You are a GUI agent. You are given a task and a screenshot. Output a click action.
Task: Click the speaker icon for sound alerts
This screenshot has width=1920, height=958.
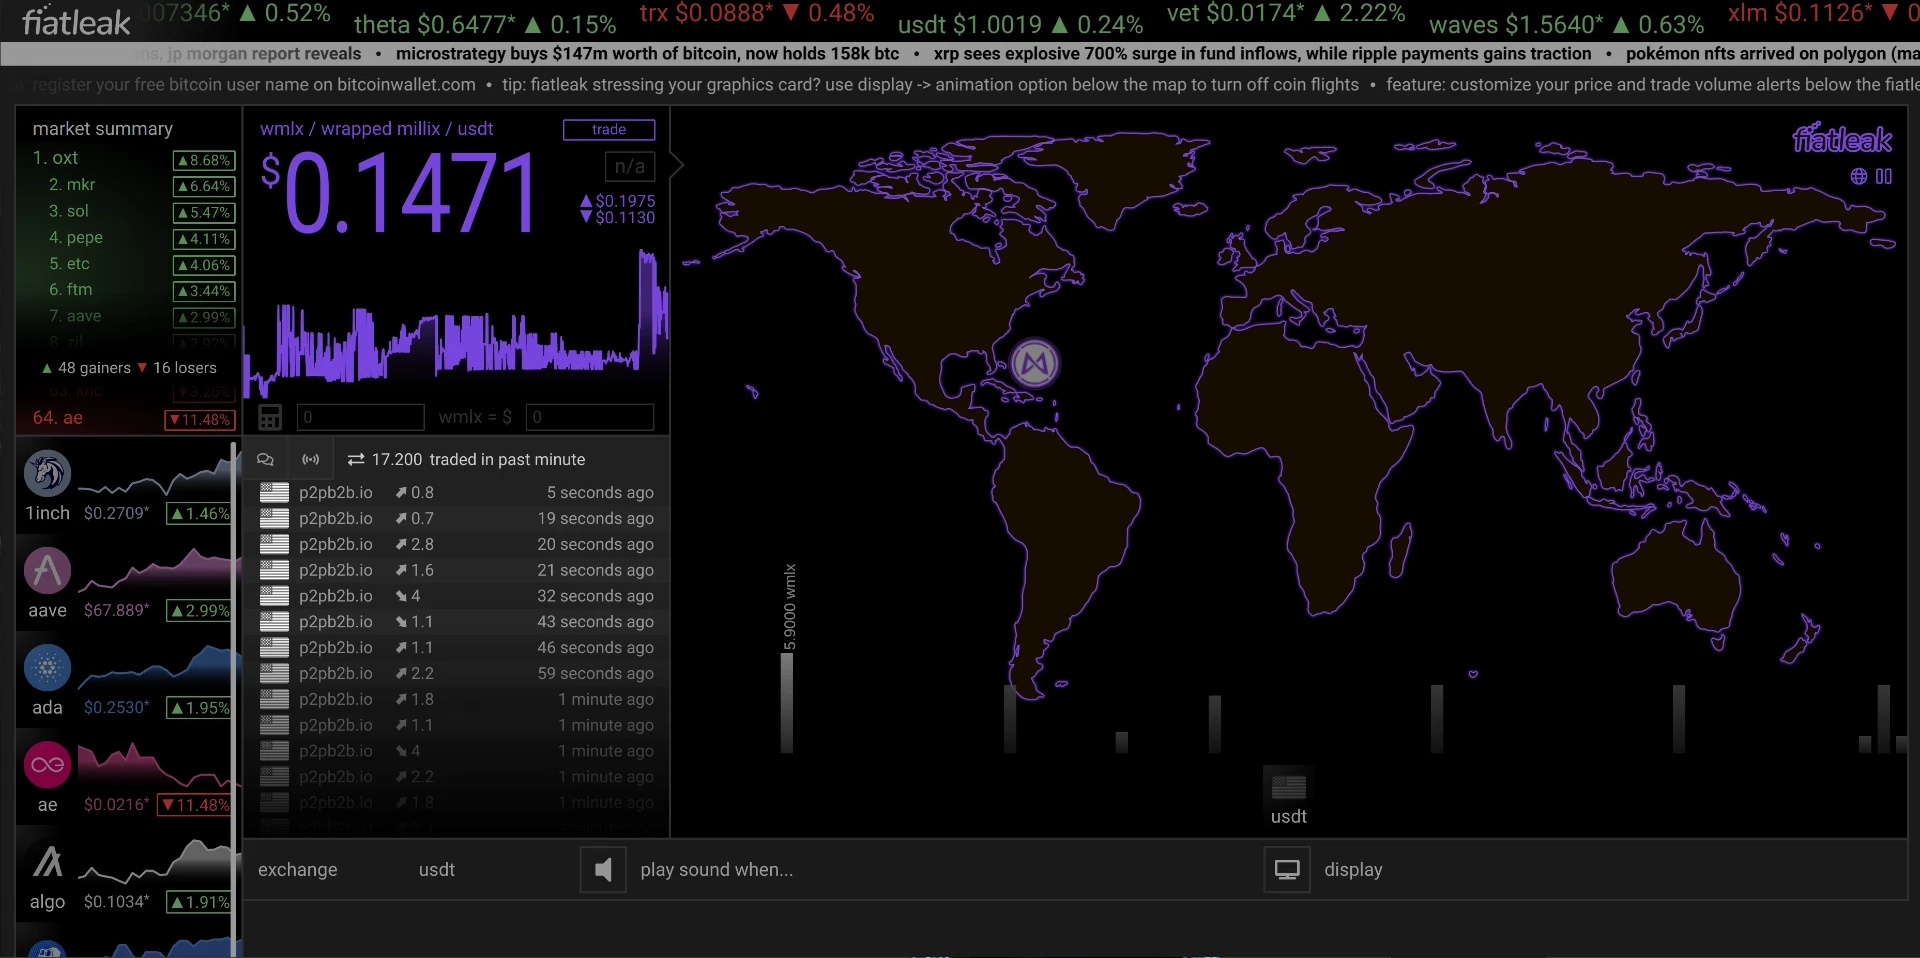click(x=603, y=870)
